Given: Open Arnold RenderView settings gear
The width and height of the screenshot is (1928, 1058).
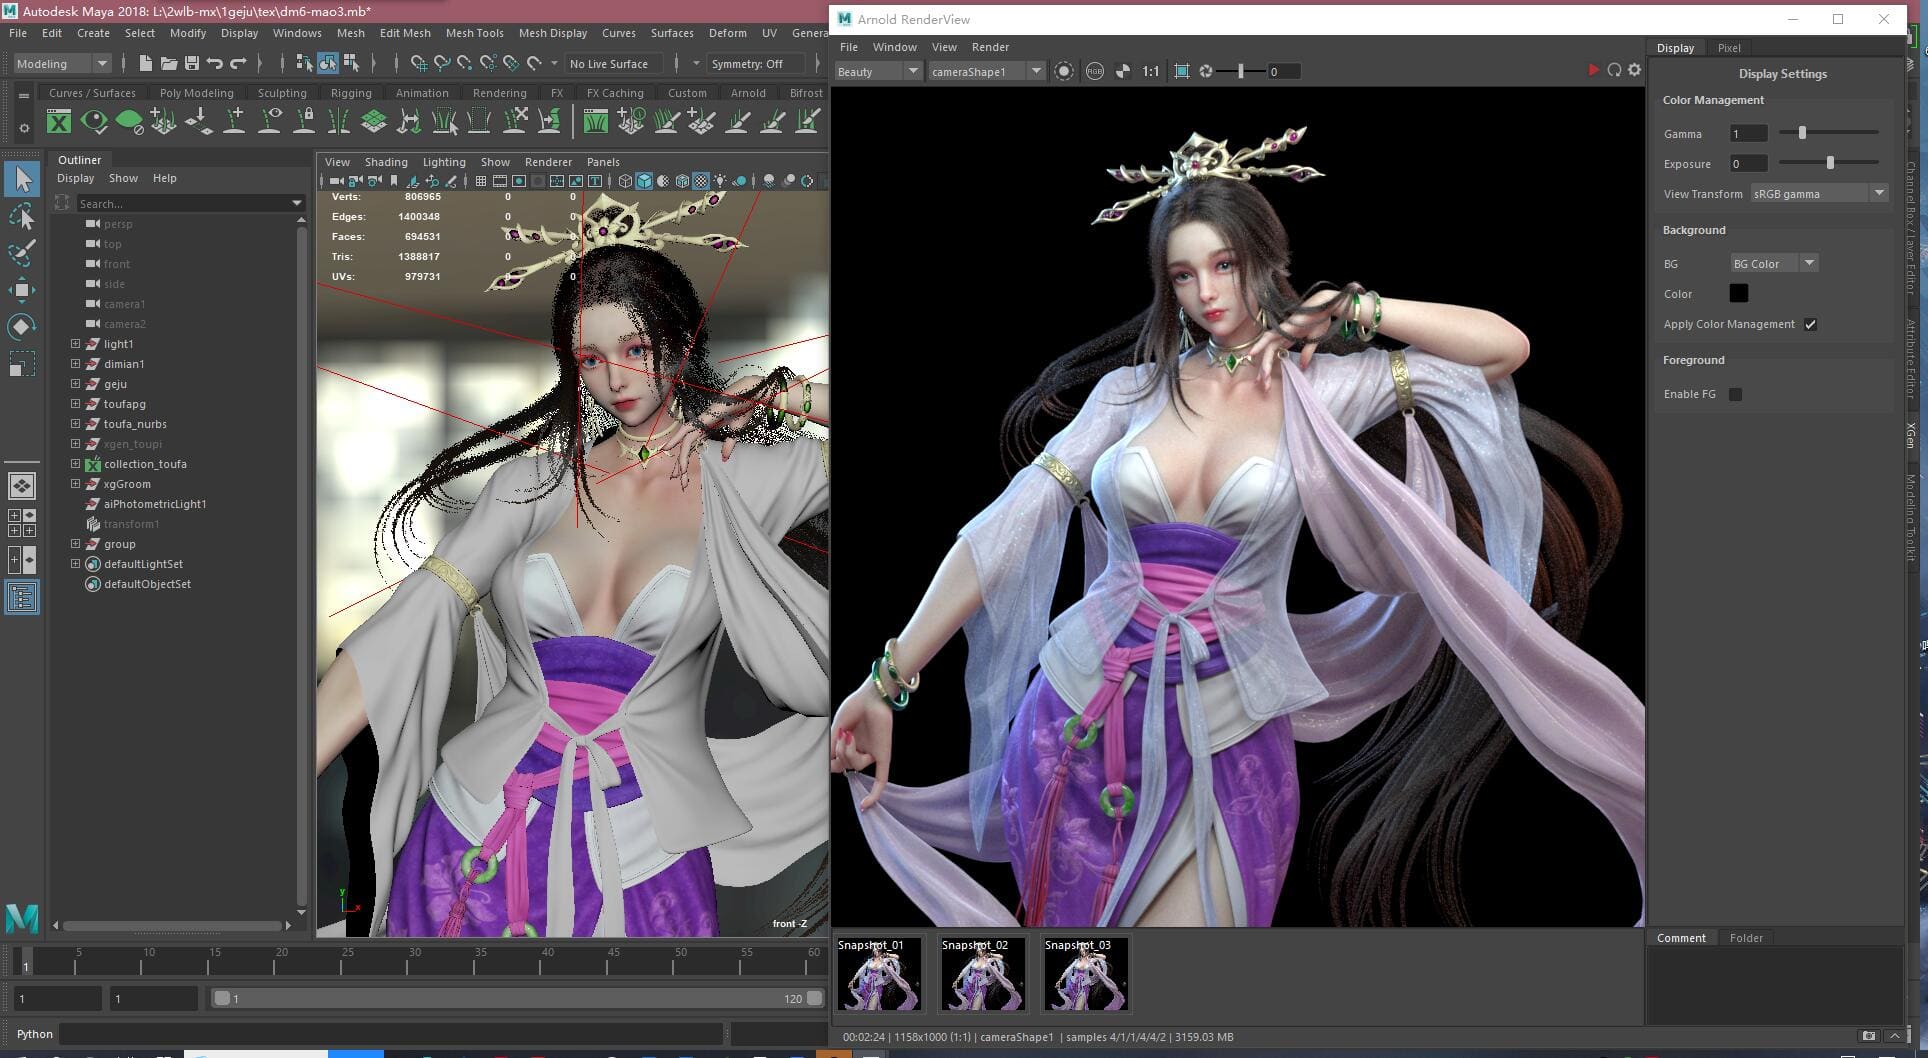Looking at the screenshot, I should point(1634,70).
